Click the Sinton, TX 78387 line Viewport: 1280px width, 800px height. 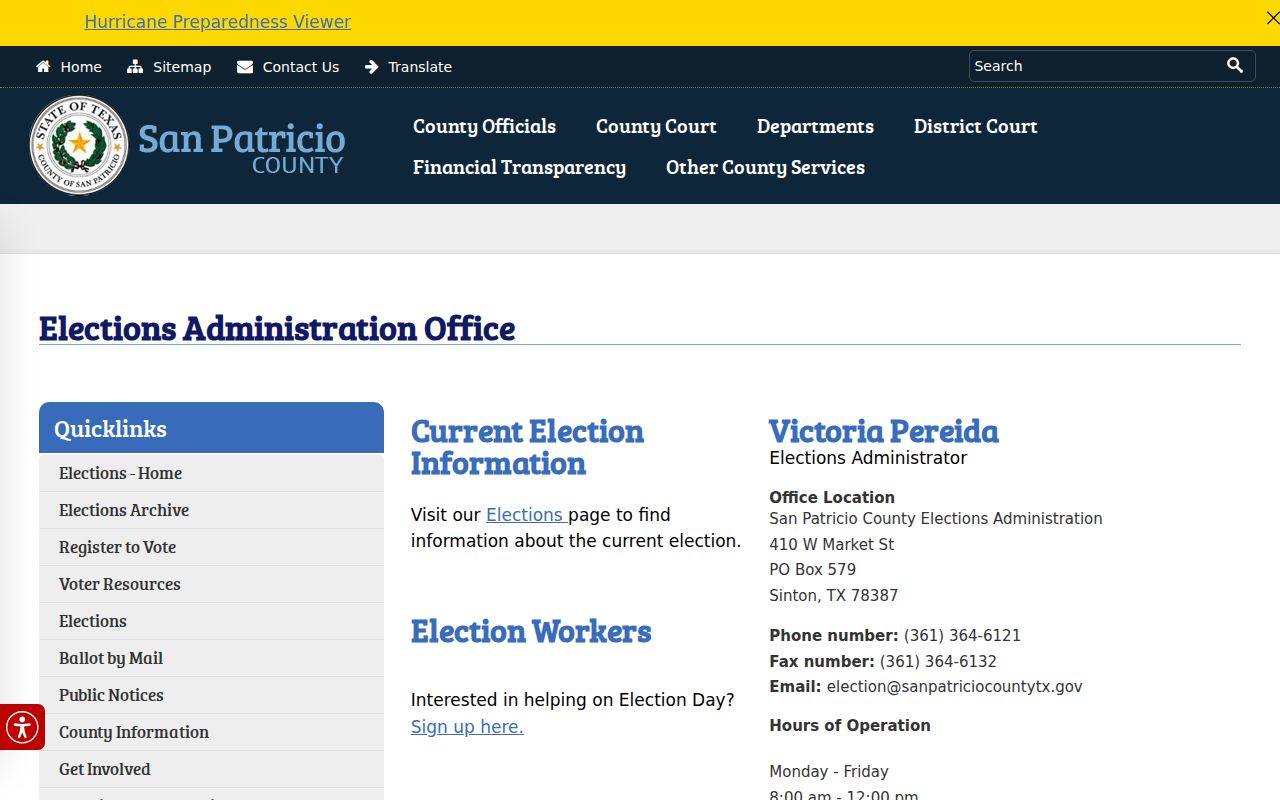pos(834,595)
